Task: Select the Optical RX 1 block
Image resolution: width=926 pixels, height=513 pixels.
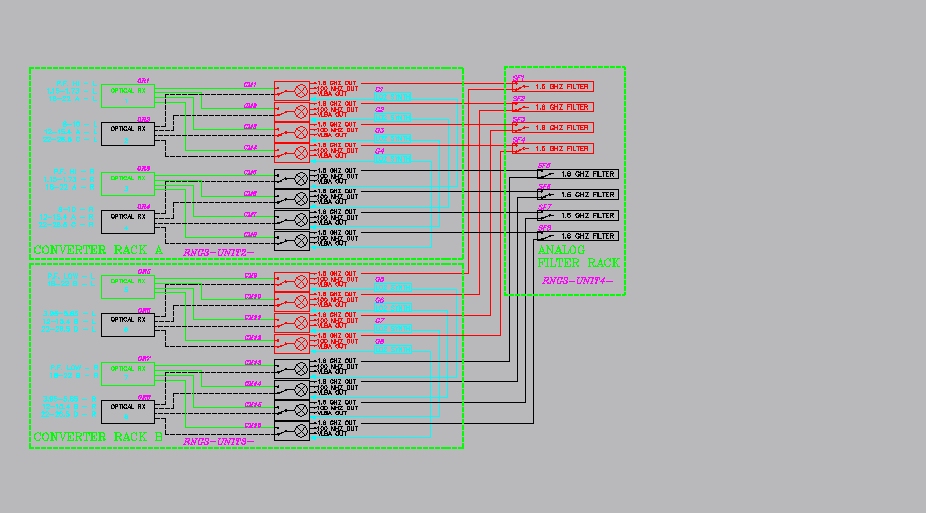Action: (x=128, y=96)
